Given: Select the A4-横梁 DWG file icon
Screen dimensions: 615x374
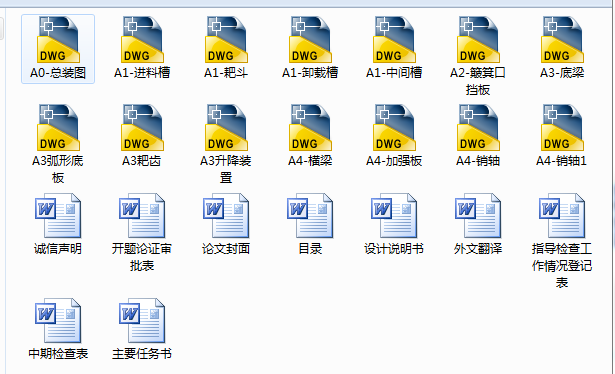Looking at the screenshot, I should [x=310, y=127].
